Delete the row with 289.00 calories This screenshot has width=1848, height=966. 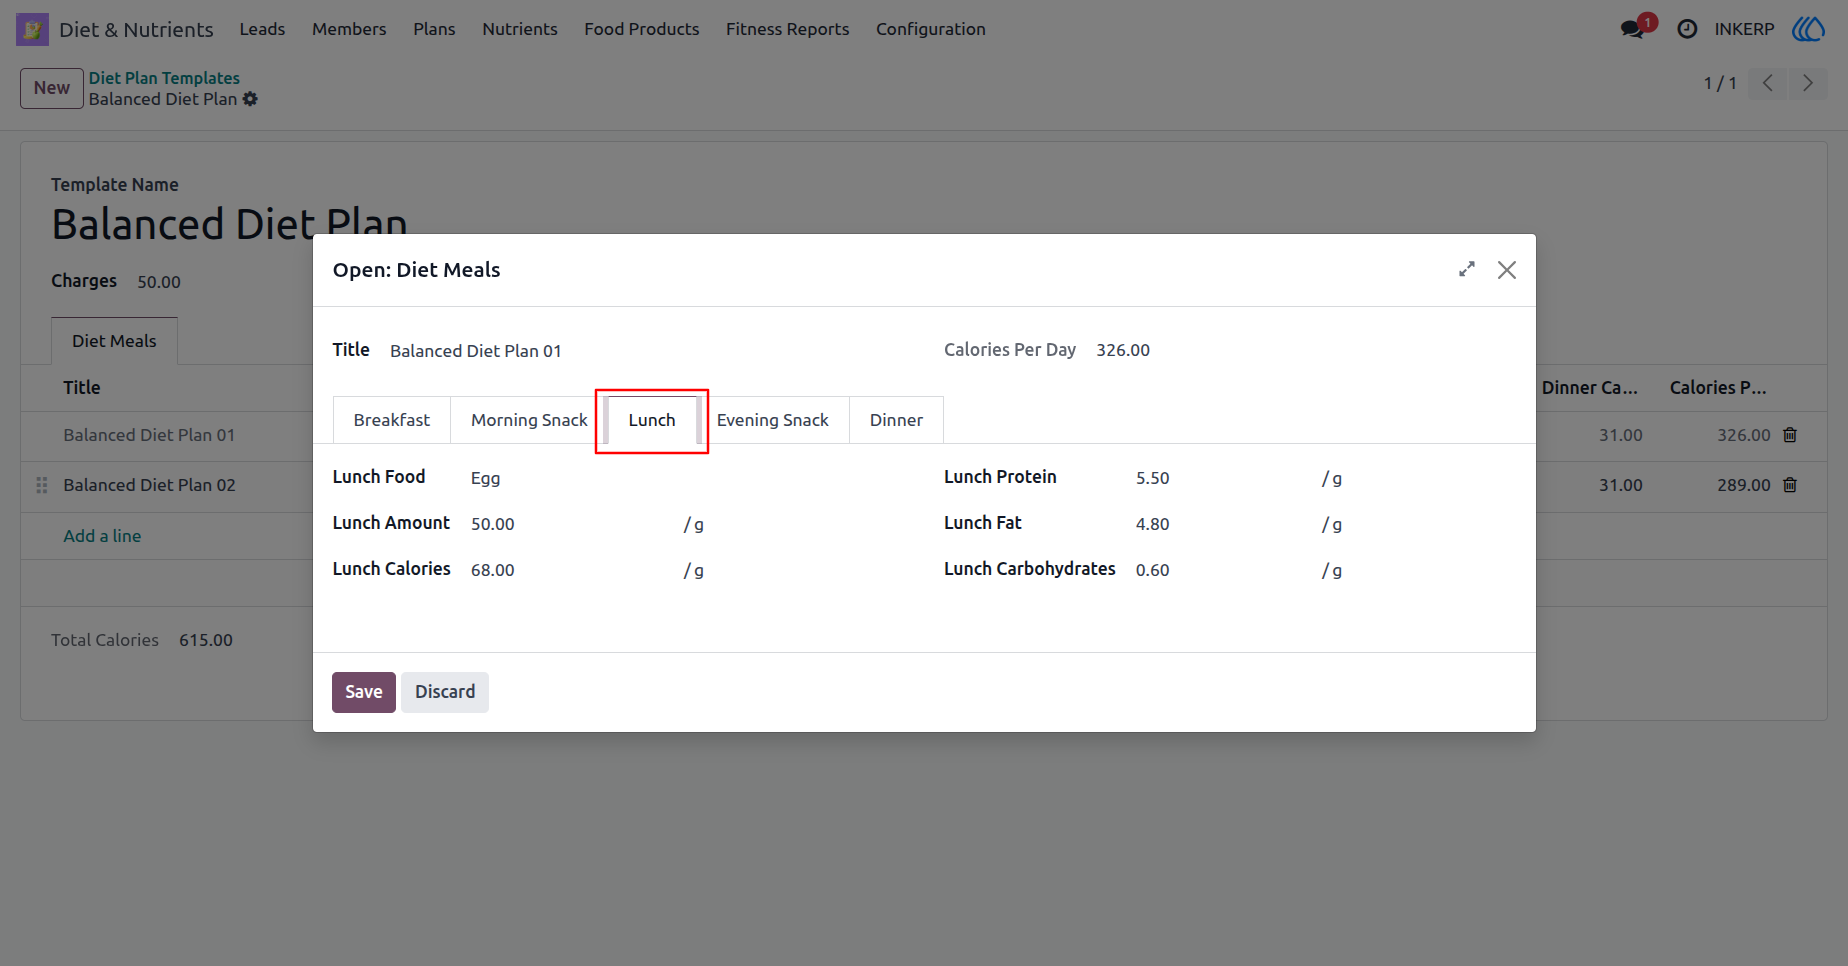click(x=1790, y=485)
